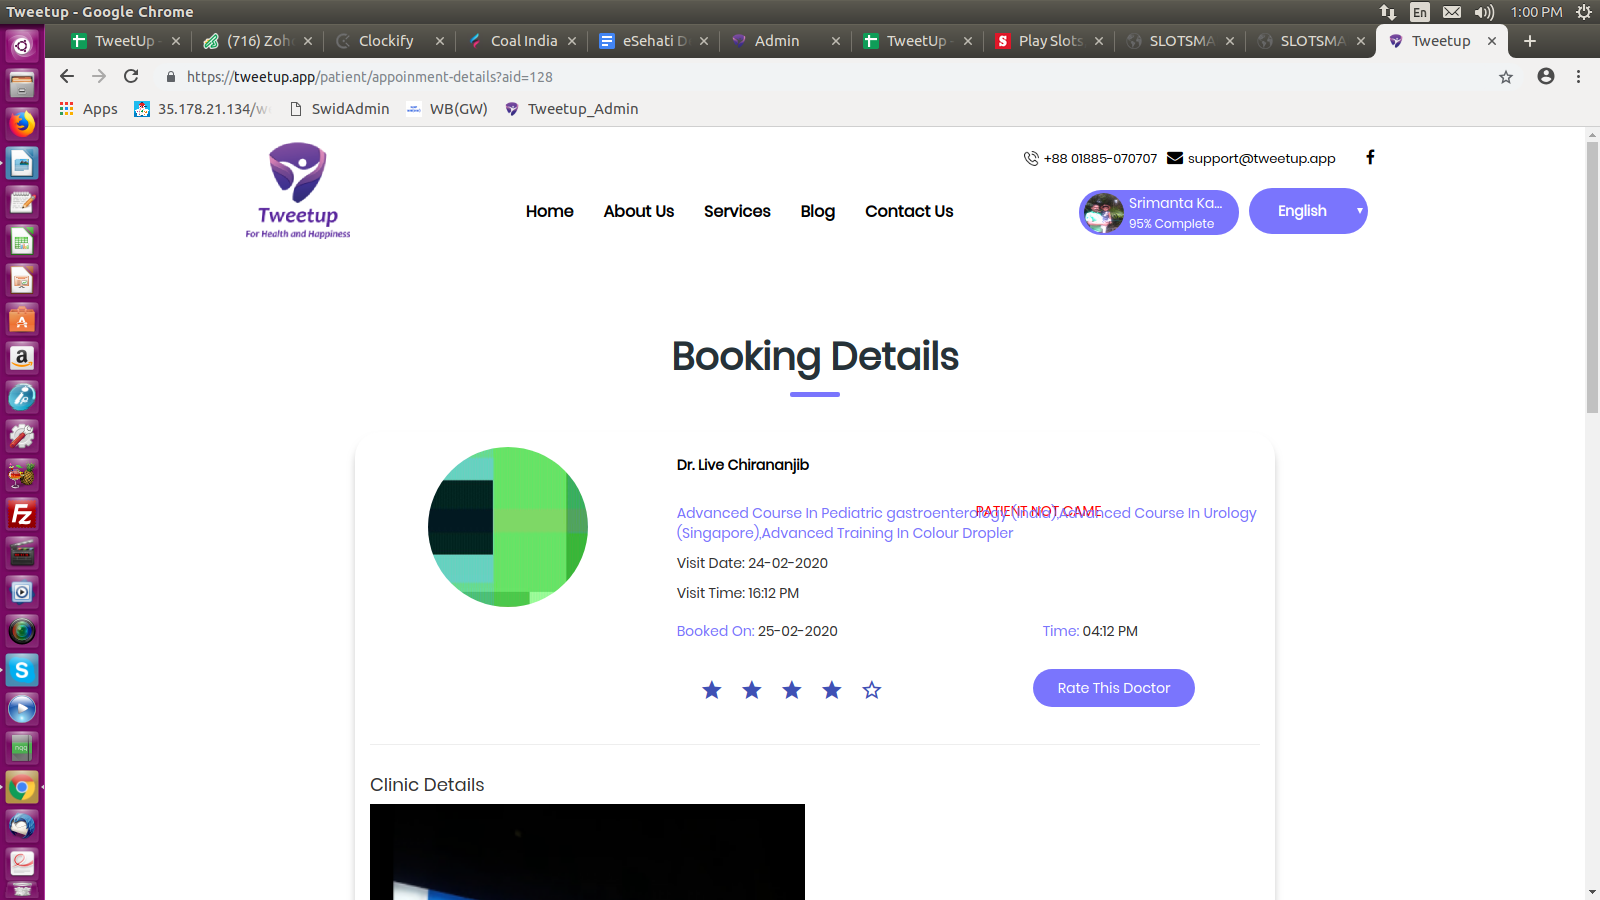This screenshot has width=1600, height=900.
Task: Click Booked On: 25-02-2020 text
Action: [757, 631]
